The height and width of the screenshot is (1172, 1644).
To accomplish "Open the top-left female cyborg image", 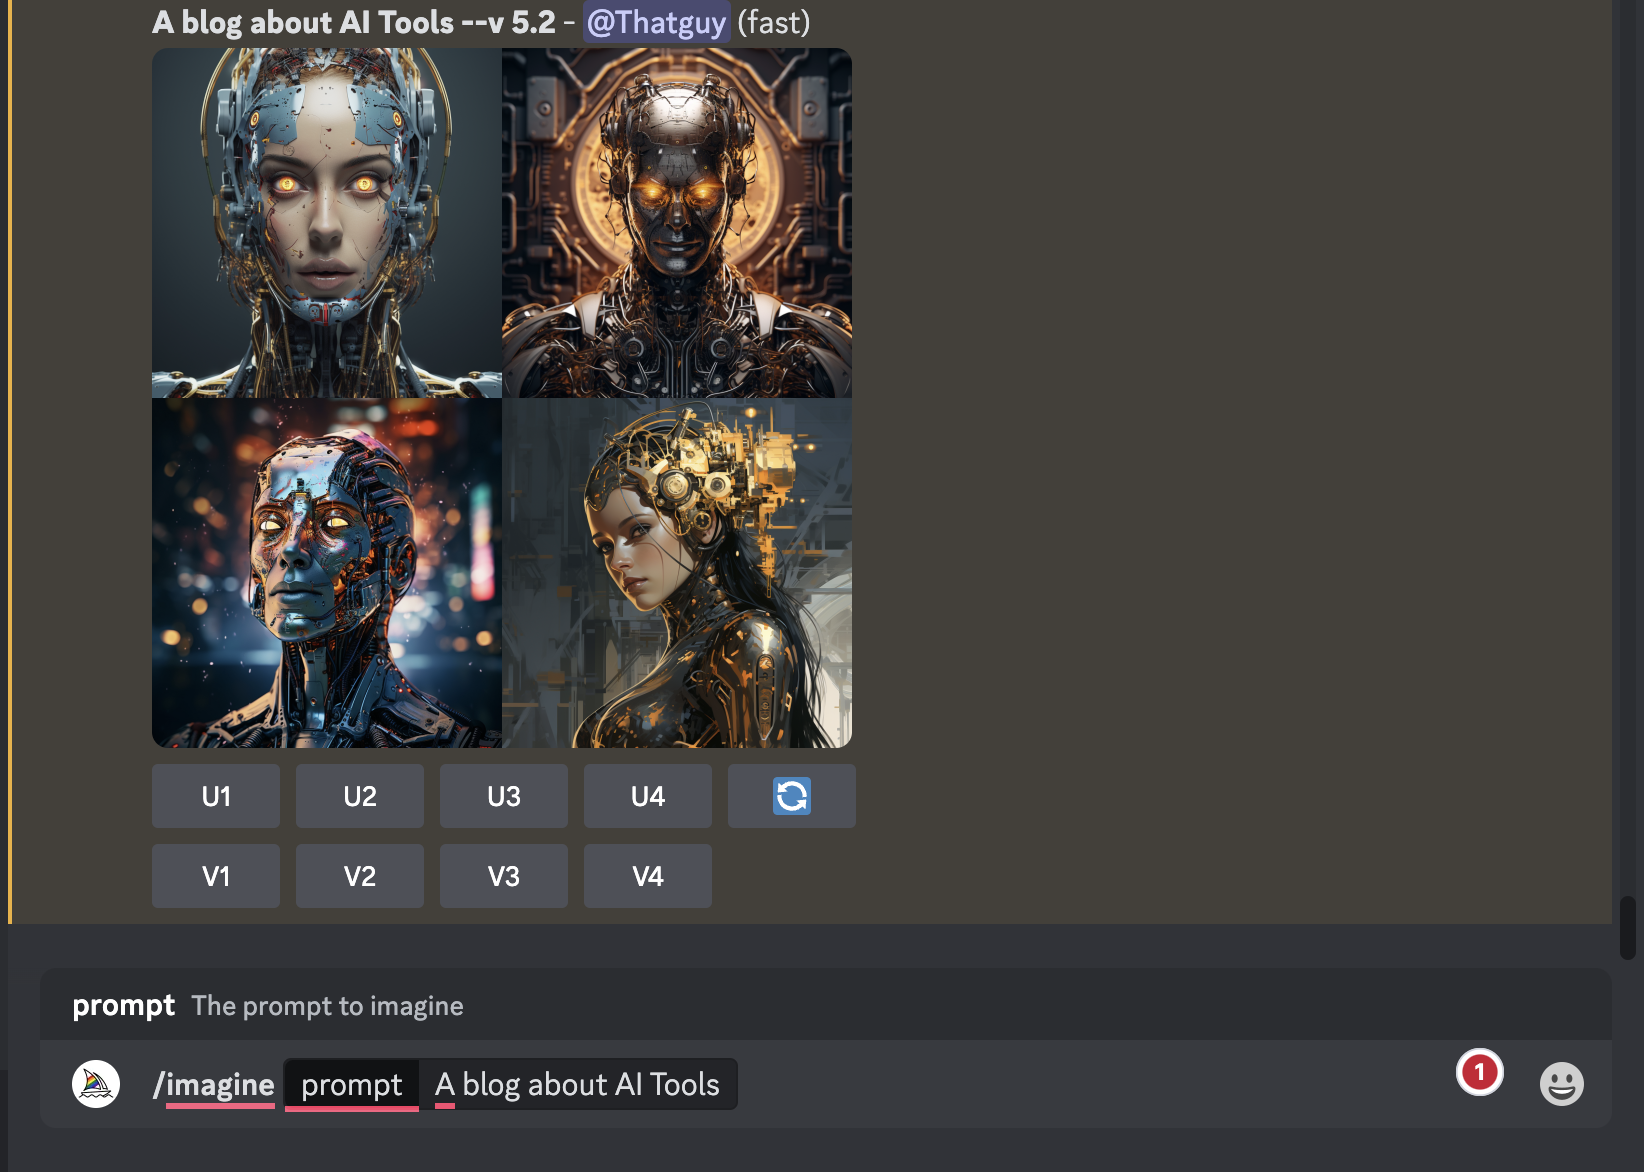I will pos(327,223).
